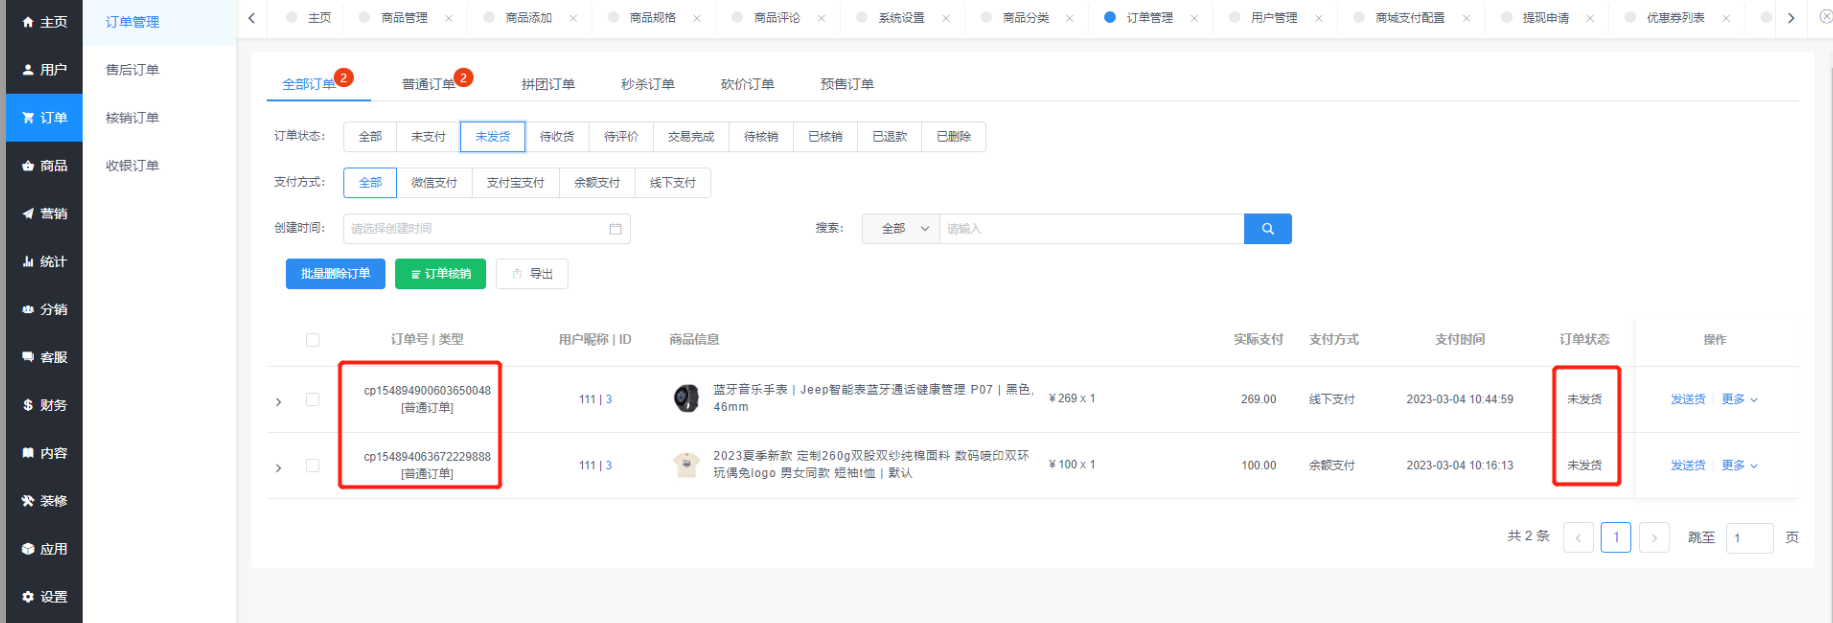Screen dimensions: 1833x623
Task: Open the 全部 search type dropdown
Action: point(901,229)
